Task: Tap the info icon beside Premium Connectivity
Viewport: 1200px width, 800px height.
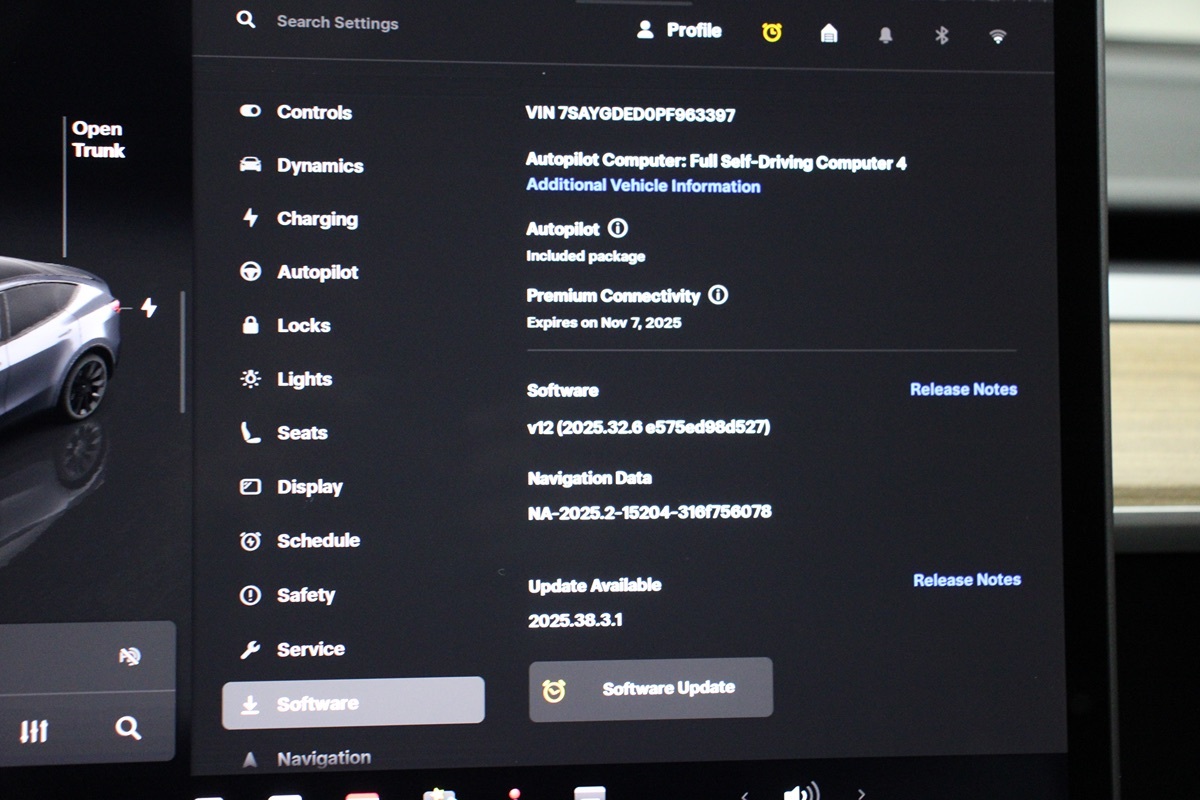Action: [x=717, y=295]
